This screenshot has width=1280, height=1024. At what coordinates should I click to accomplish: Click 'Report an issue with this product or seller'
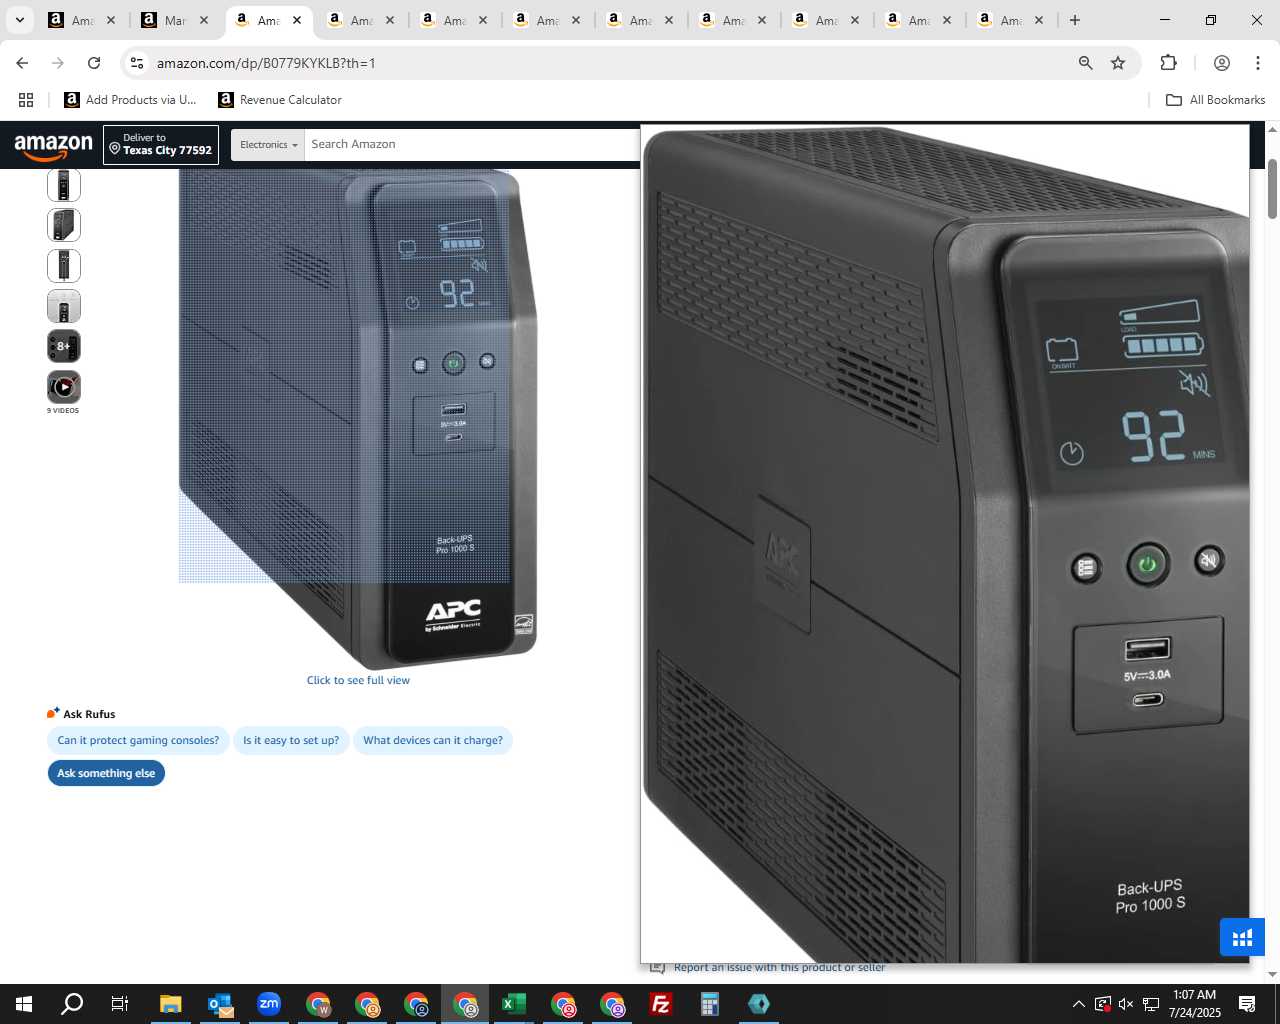[x=779, y=968]
